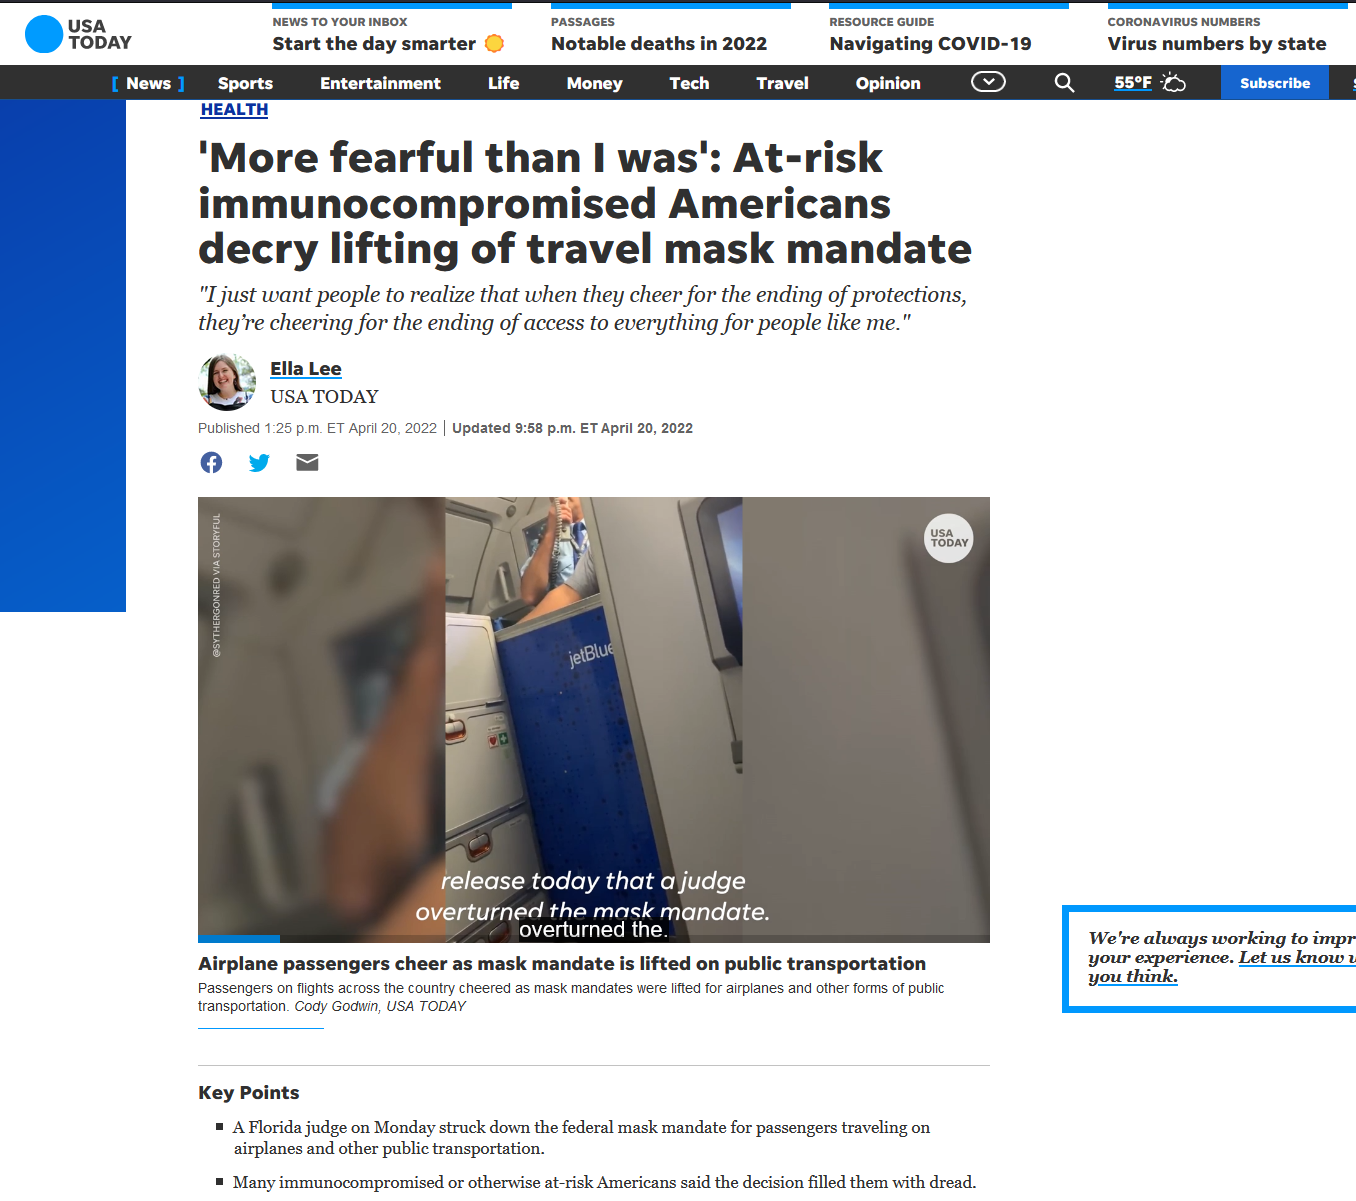The image size is (1356, 1201).
Task: Open Notable deaths in 2022 link
Action: pos(659,44)
